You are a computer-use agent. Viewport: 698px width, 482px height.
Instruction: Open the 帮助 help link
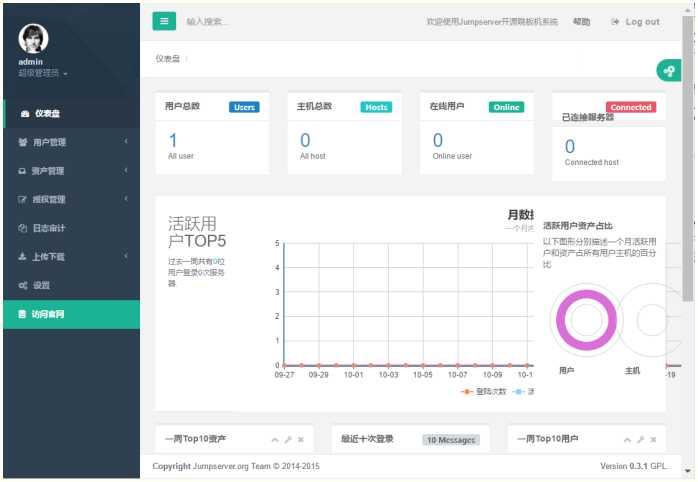click(x=581, y=21)
